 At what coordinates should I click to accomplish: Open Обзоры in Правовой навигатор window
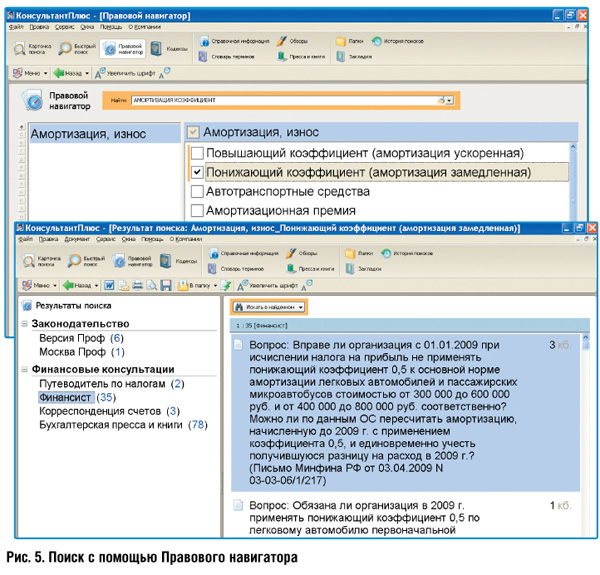pos(293,41)
